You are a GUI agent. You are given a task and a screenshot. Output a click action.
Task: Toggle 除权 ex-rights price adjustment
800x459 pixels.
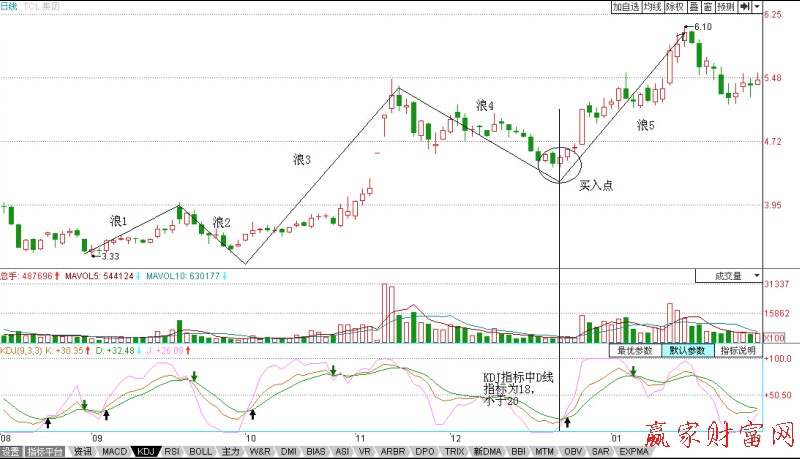[675, 7]
